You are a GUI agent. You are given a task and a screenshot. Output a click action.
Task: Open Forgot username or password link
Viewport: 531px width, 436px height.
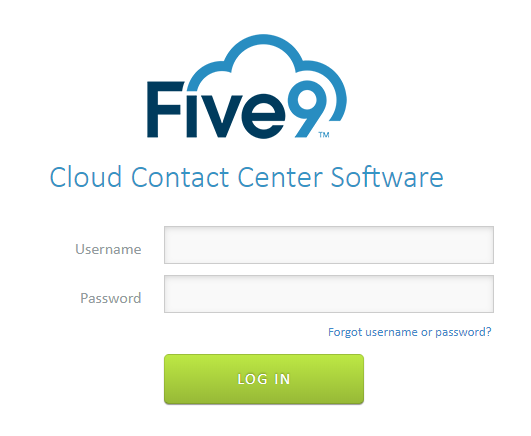coord(409,332)
